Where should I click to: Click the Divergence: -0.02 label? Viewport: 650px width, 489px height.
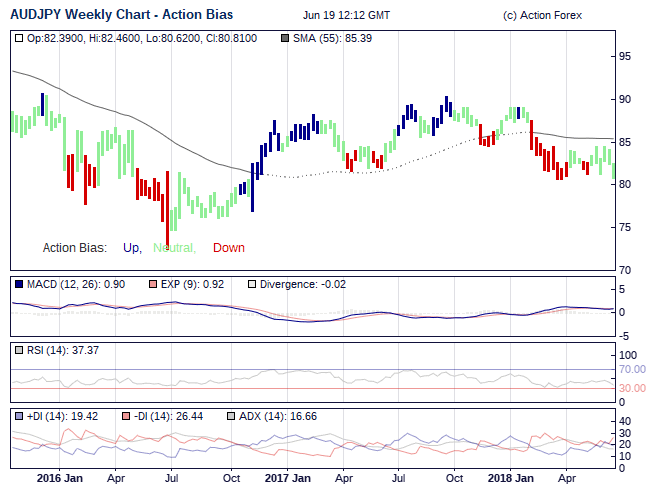coord(303,285)
